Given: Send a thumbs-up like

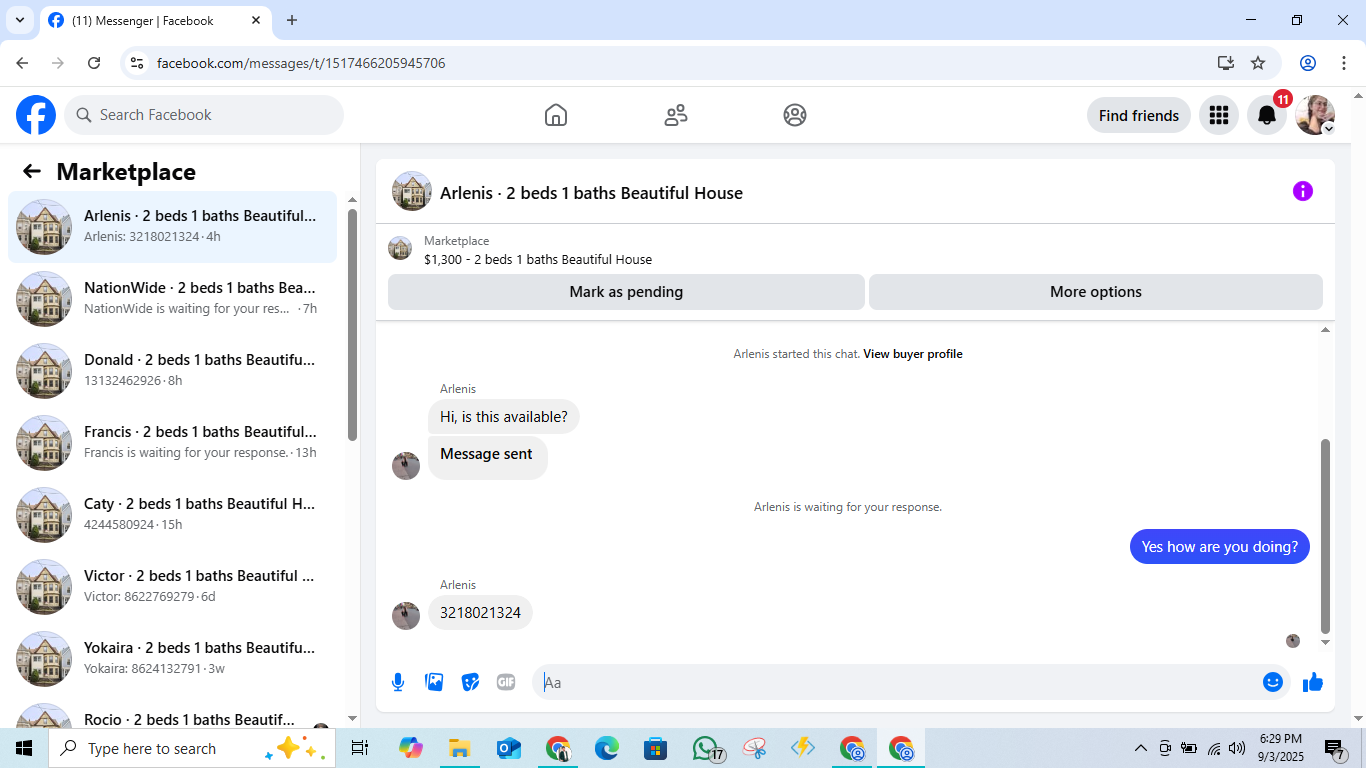Looking at the screenshot, I should pos(1313,682).
